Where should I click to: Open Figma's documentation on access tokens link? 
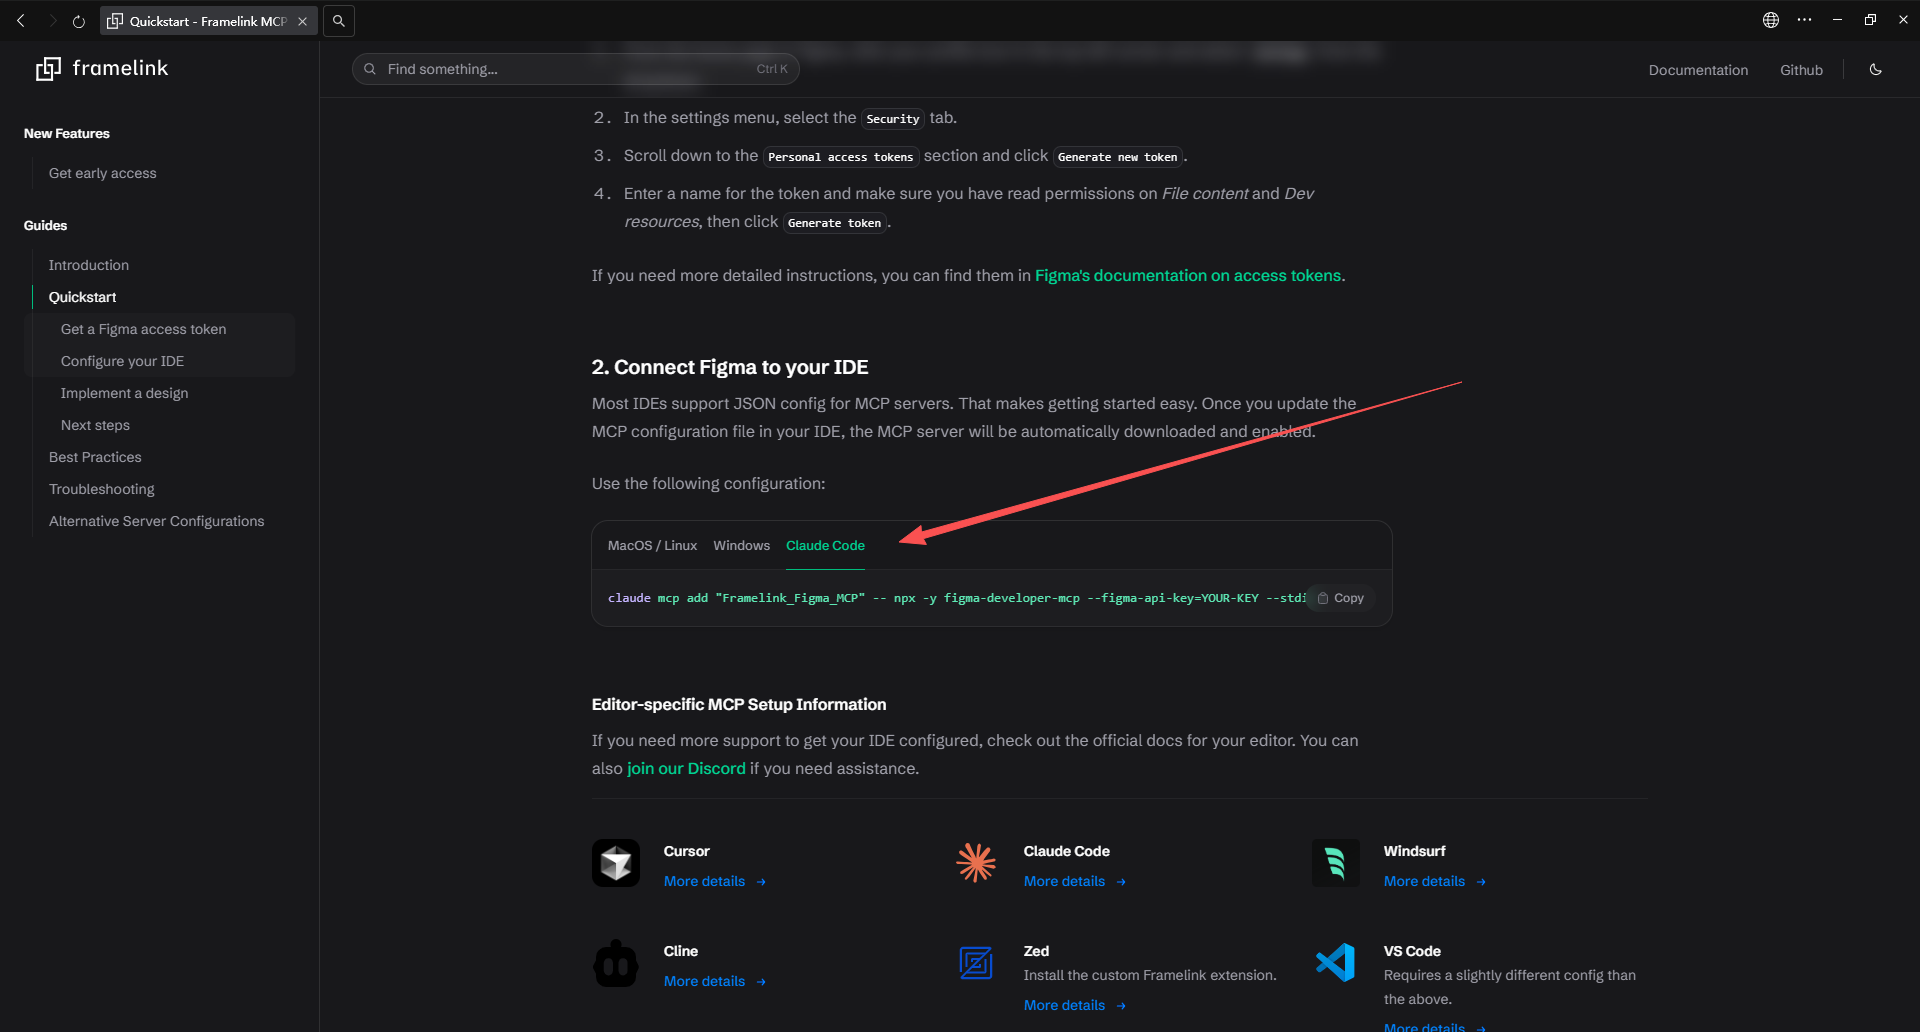1188,275
